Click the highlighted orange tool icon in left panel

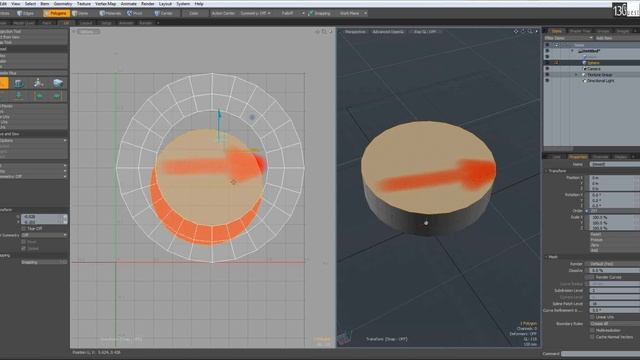4,83
